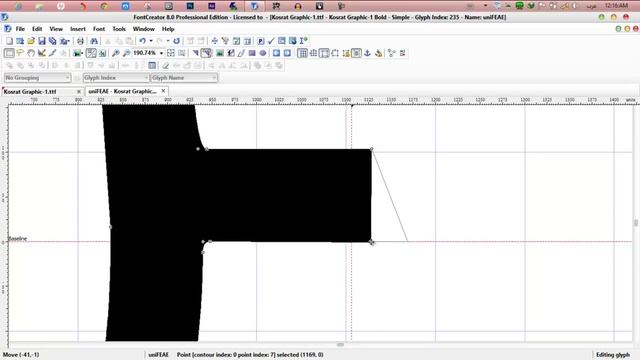Click the Zoom in magnifier icon
Image resolution: width=640 pixels, height=360 pixels.
(116, 53)
